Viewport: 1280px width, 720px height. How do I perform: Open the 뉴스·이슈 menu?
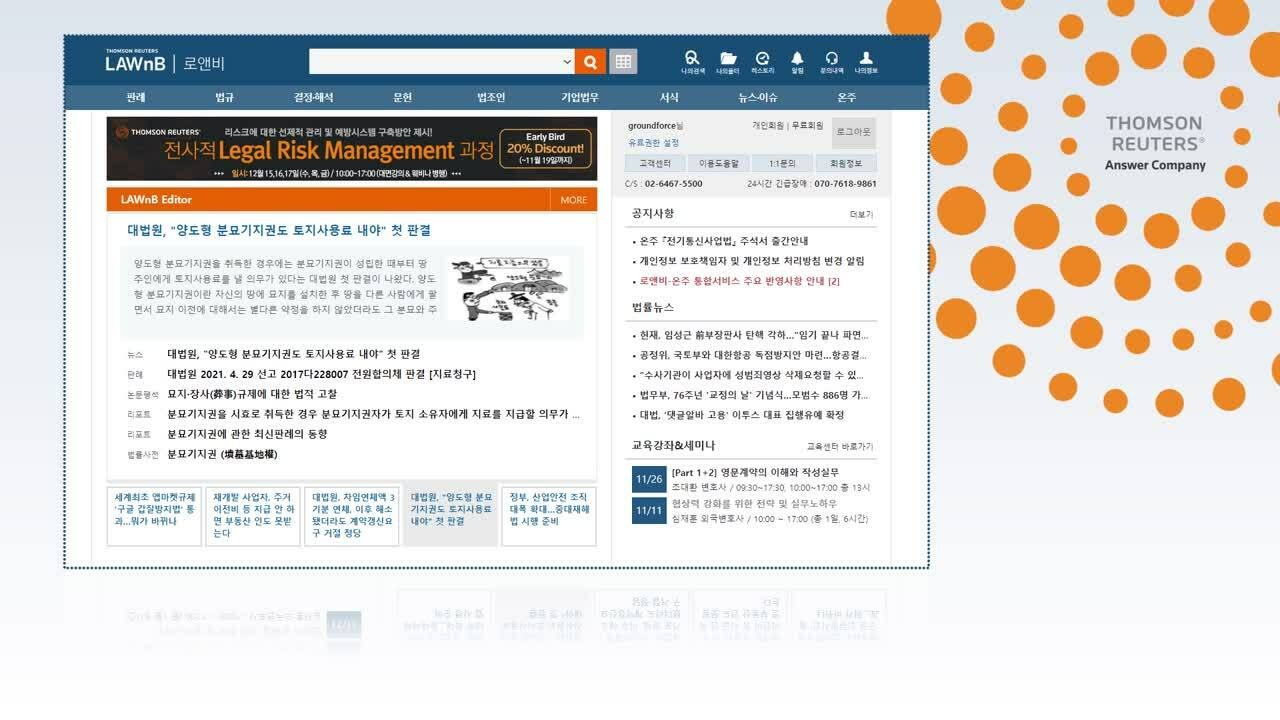pyautogui.click(x=757, y=98)
